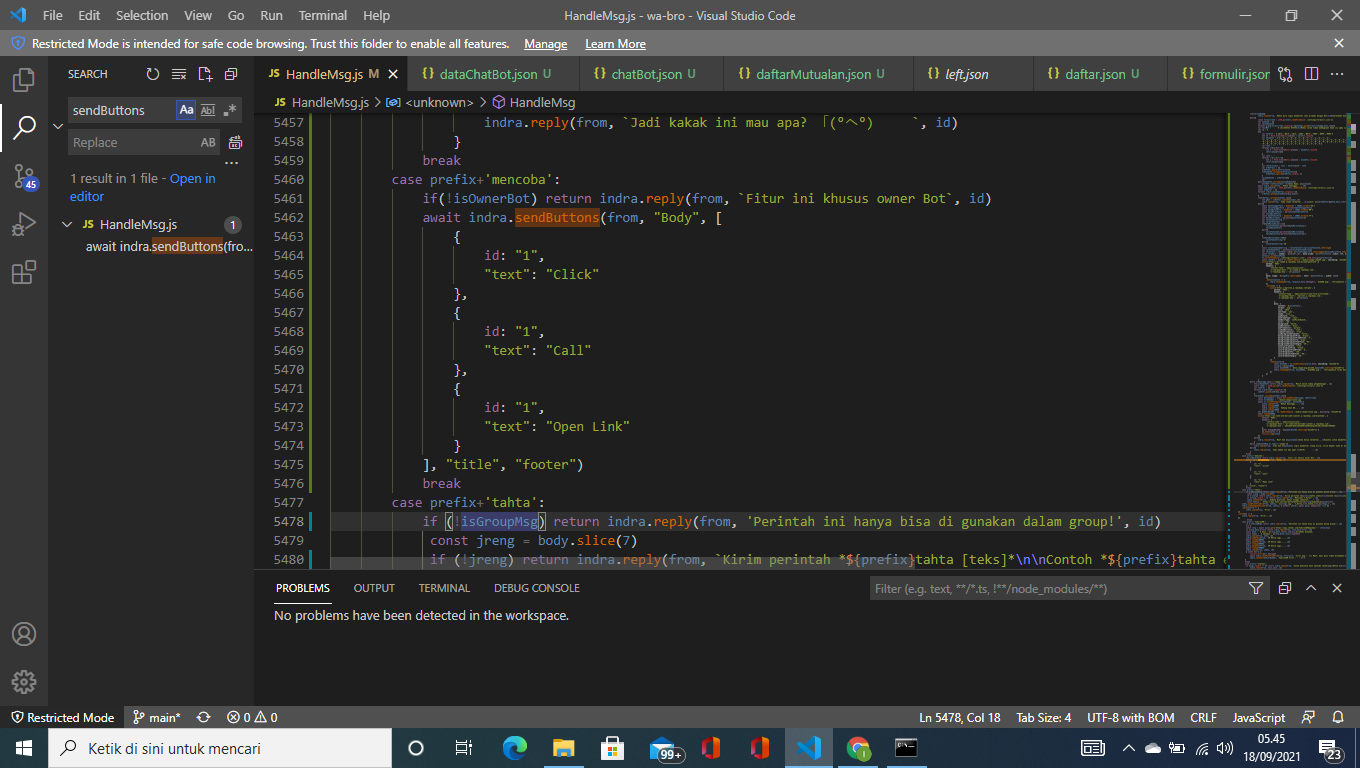Clear all search results
This screenshot has height=768, width=1360.
click(x=179, y=73)
